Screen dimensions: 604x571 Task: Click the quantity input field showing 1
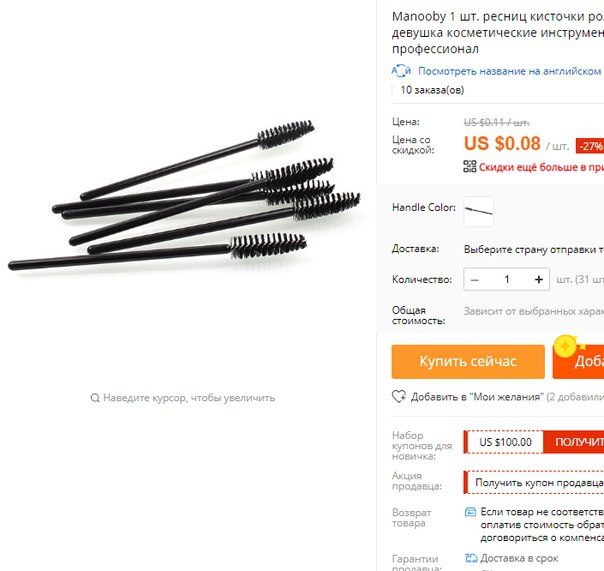[x=507, y=280]
